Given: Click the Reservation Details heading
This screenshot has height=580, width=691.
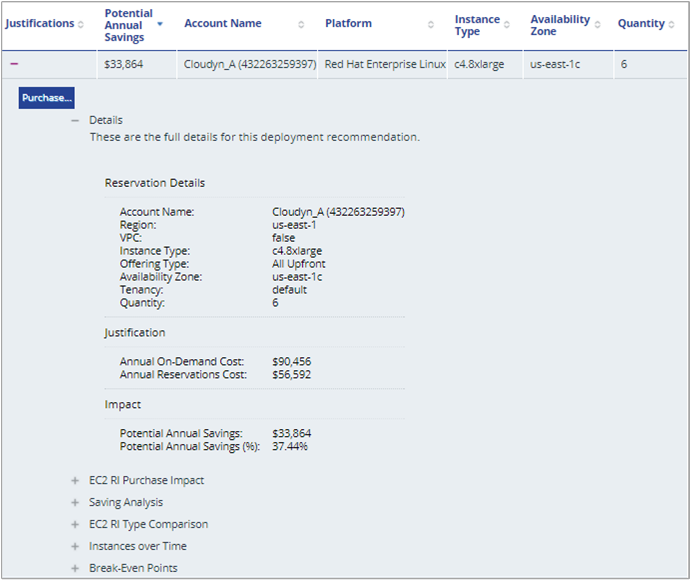Looking at the screenshot, I should (155, 183).
